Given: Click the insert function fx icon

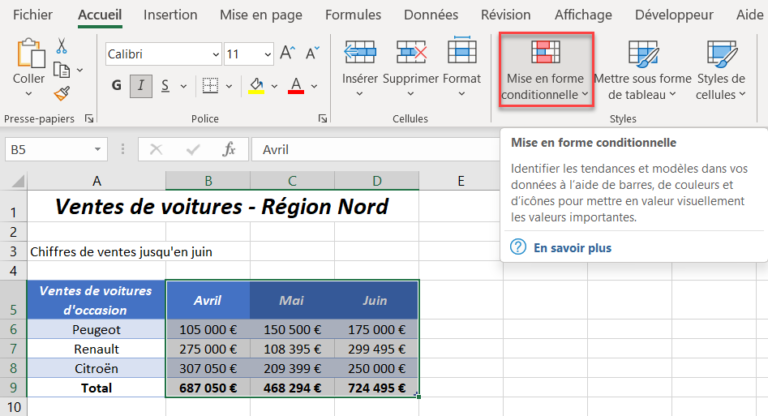Looking at the screenshot, I should pyautogui.click(x=229, y=149).
